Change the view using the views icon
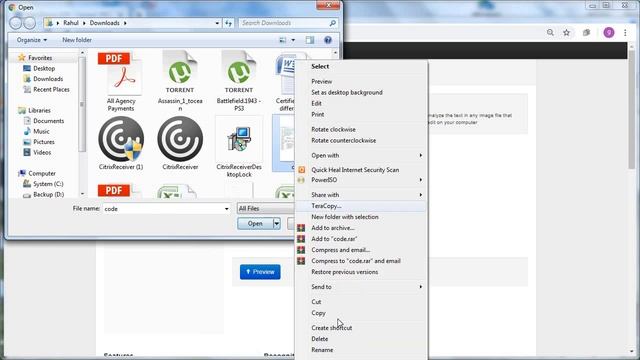Viewport: 640px width, 360px height. pyautogui.click(x=282, y=40)
